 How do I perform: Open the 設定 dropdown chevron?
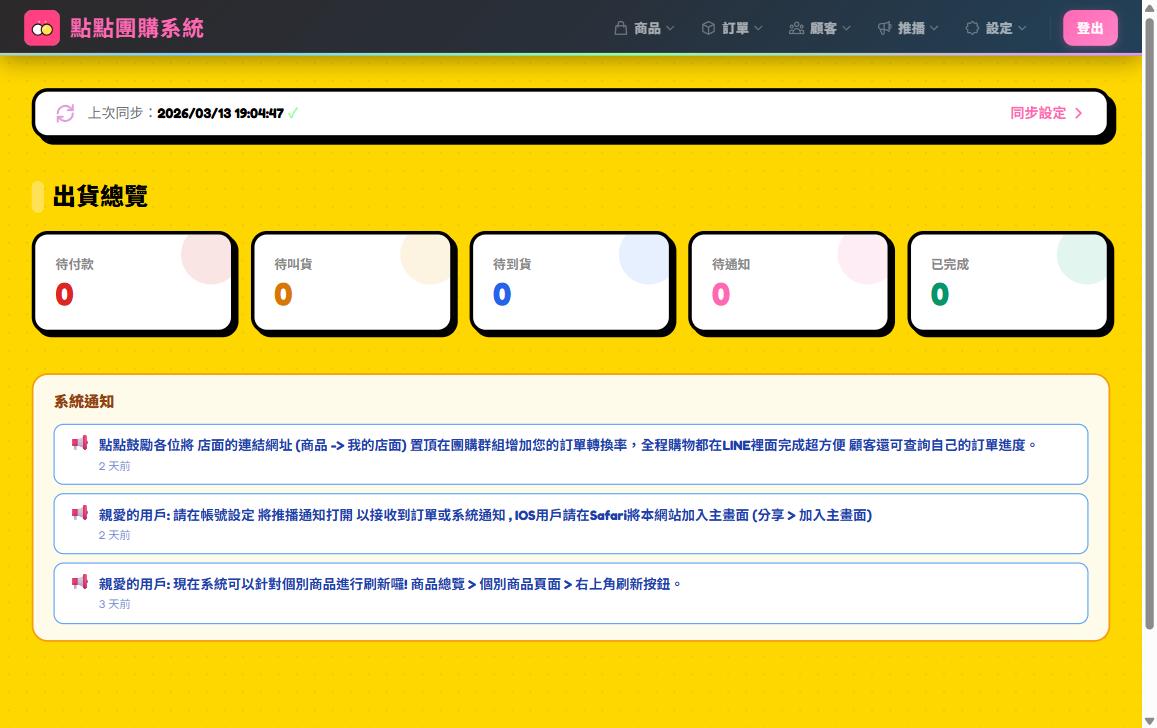point(1022,28)
